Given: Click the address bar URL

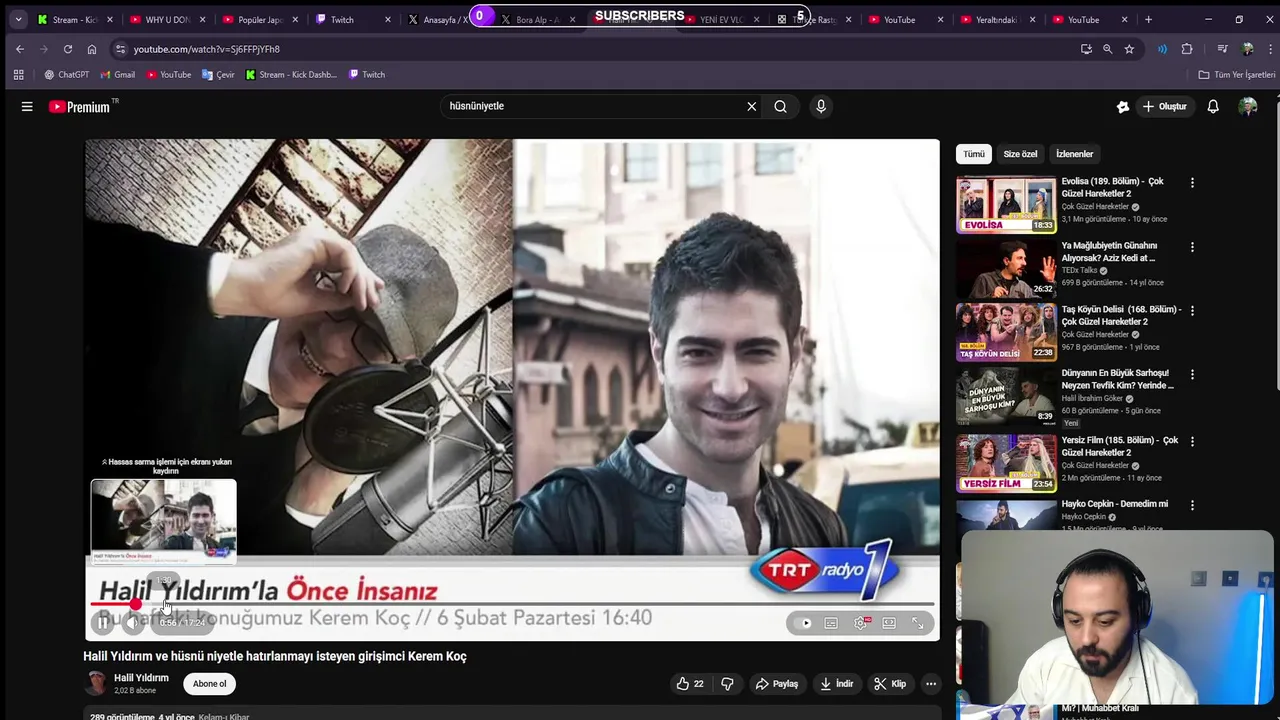Looking at the screenshot, I should click(207, 49).
